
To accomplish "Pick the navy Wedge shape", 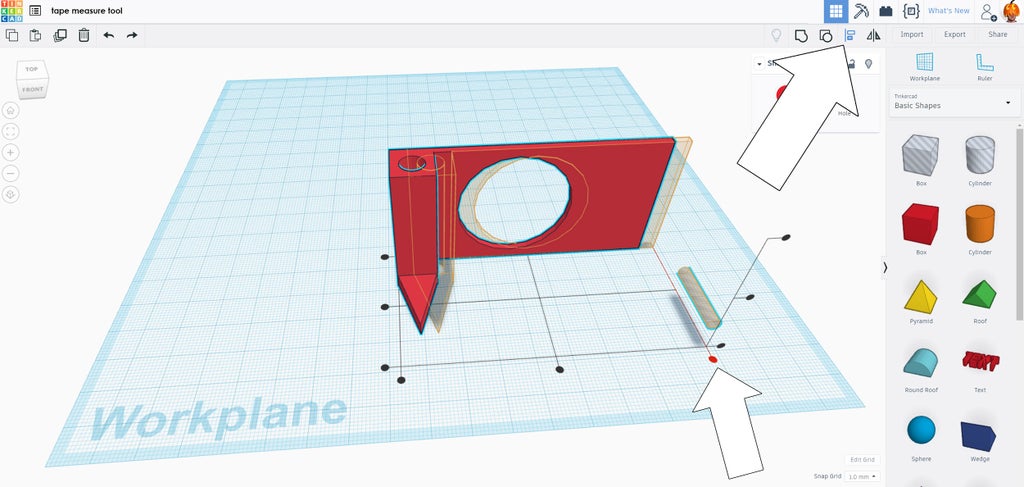I will coord(980,436).
